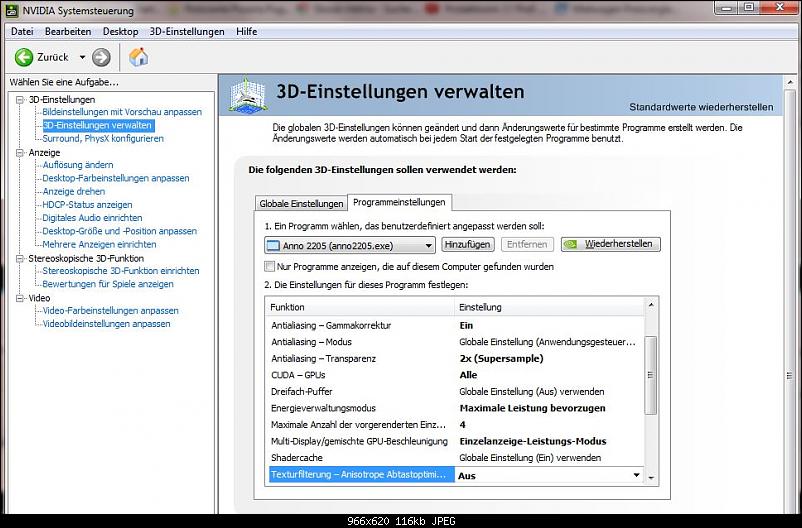Click the 3D settings header cube icon
802x528 pixels.
247,95
